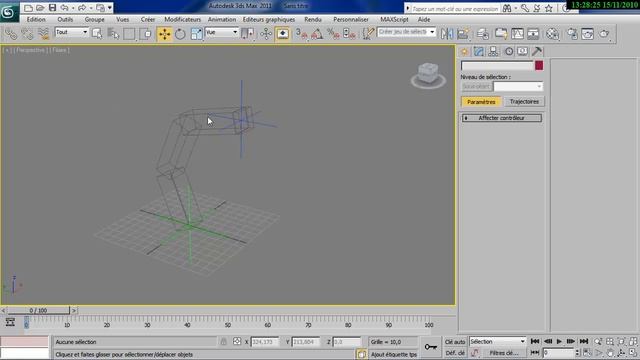Toggle the Window/Crossing selection mode
This screenshot has width=640, height=360.
pos(146,34)
